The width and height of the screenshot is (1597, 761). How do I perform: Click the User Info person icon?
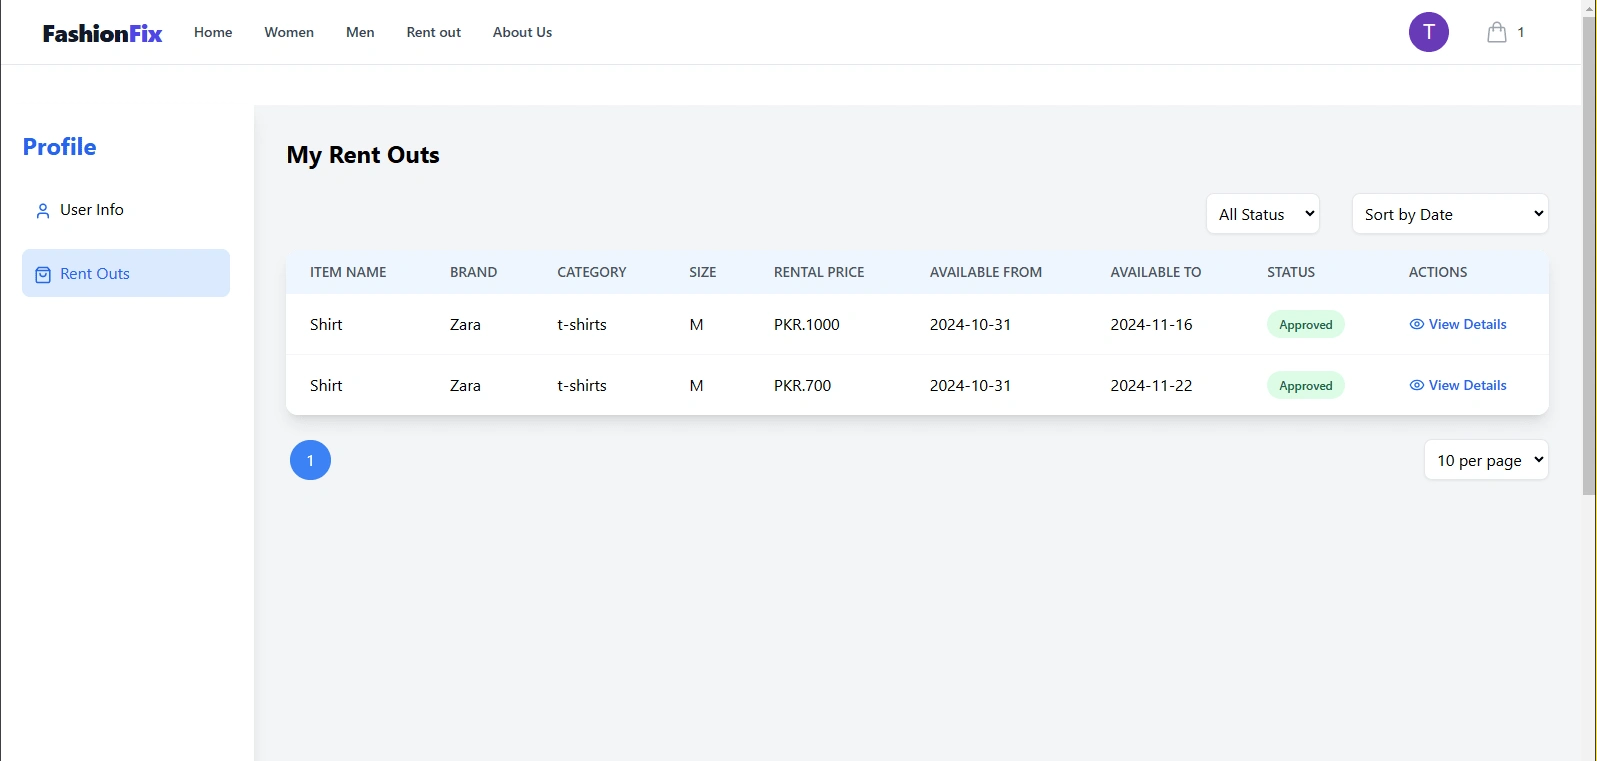(43, 211)
